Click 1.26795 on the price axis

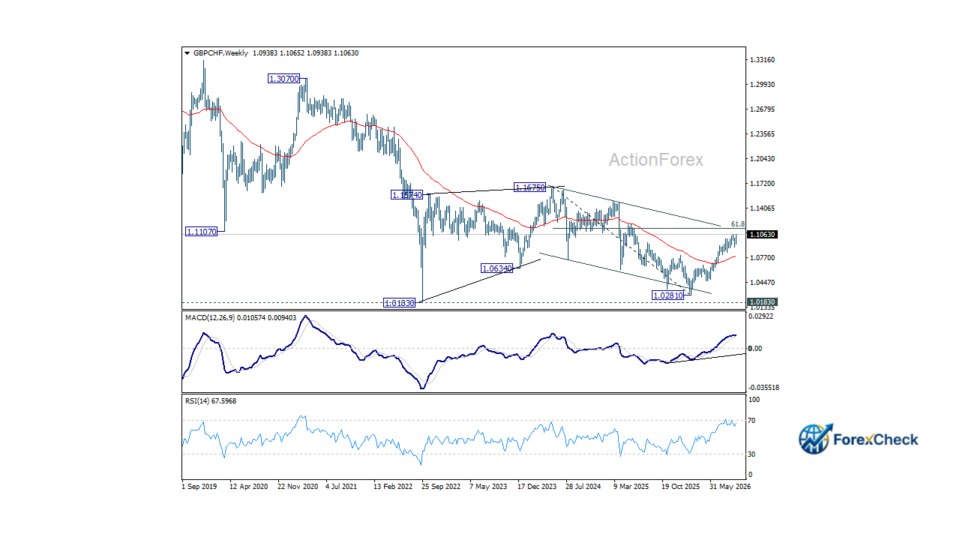(762, 110)
